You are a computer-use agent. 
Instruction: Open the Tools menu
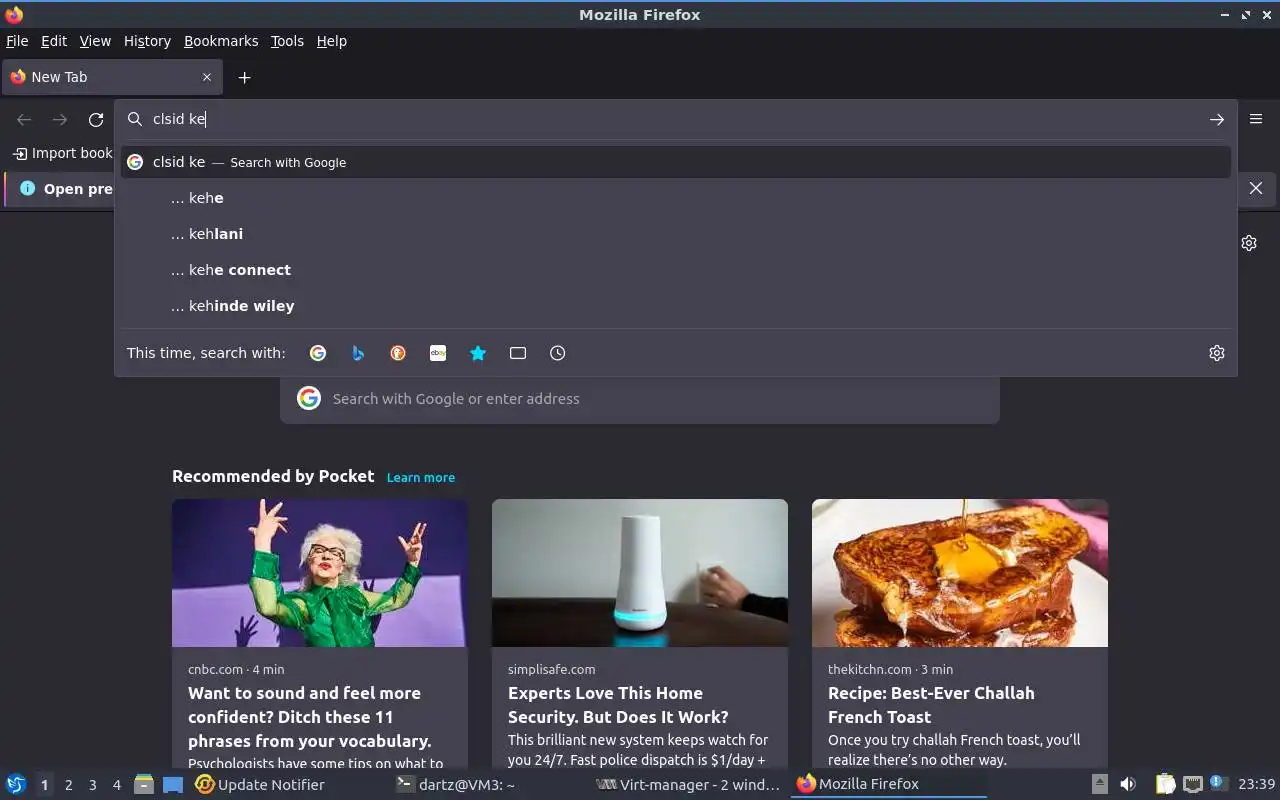tap(287, 41)
